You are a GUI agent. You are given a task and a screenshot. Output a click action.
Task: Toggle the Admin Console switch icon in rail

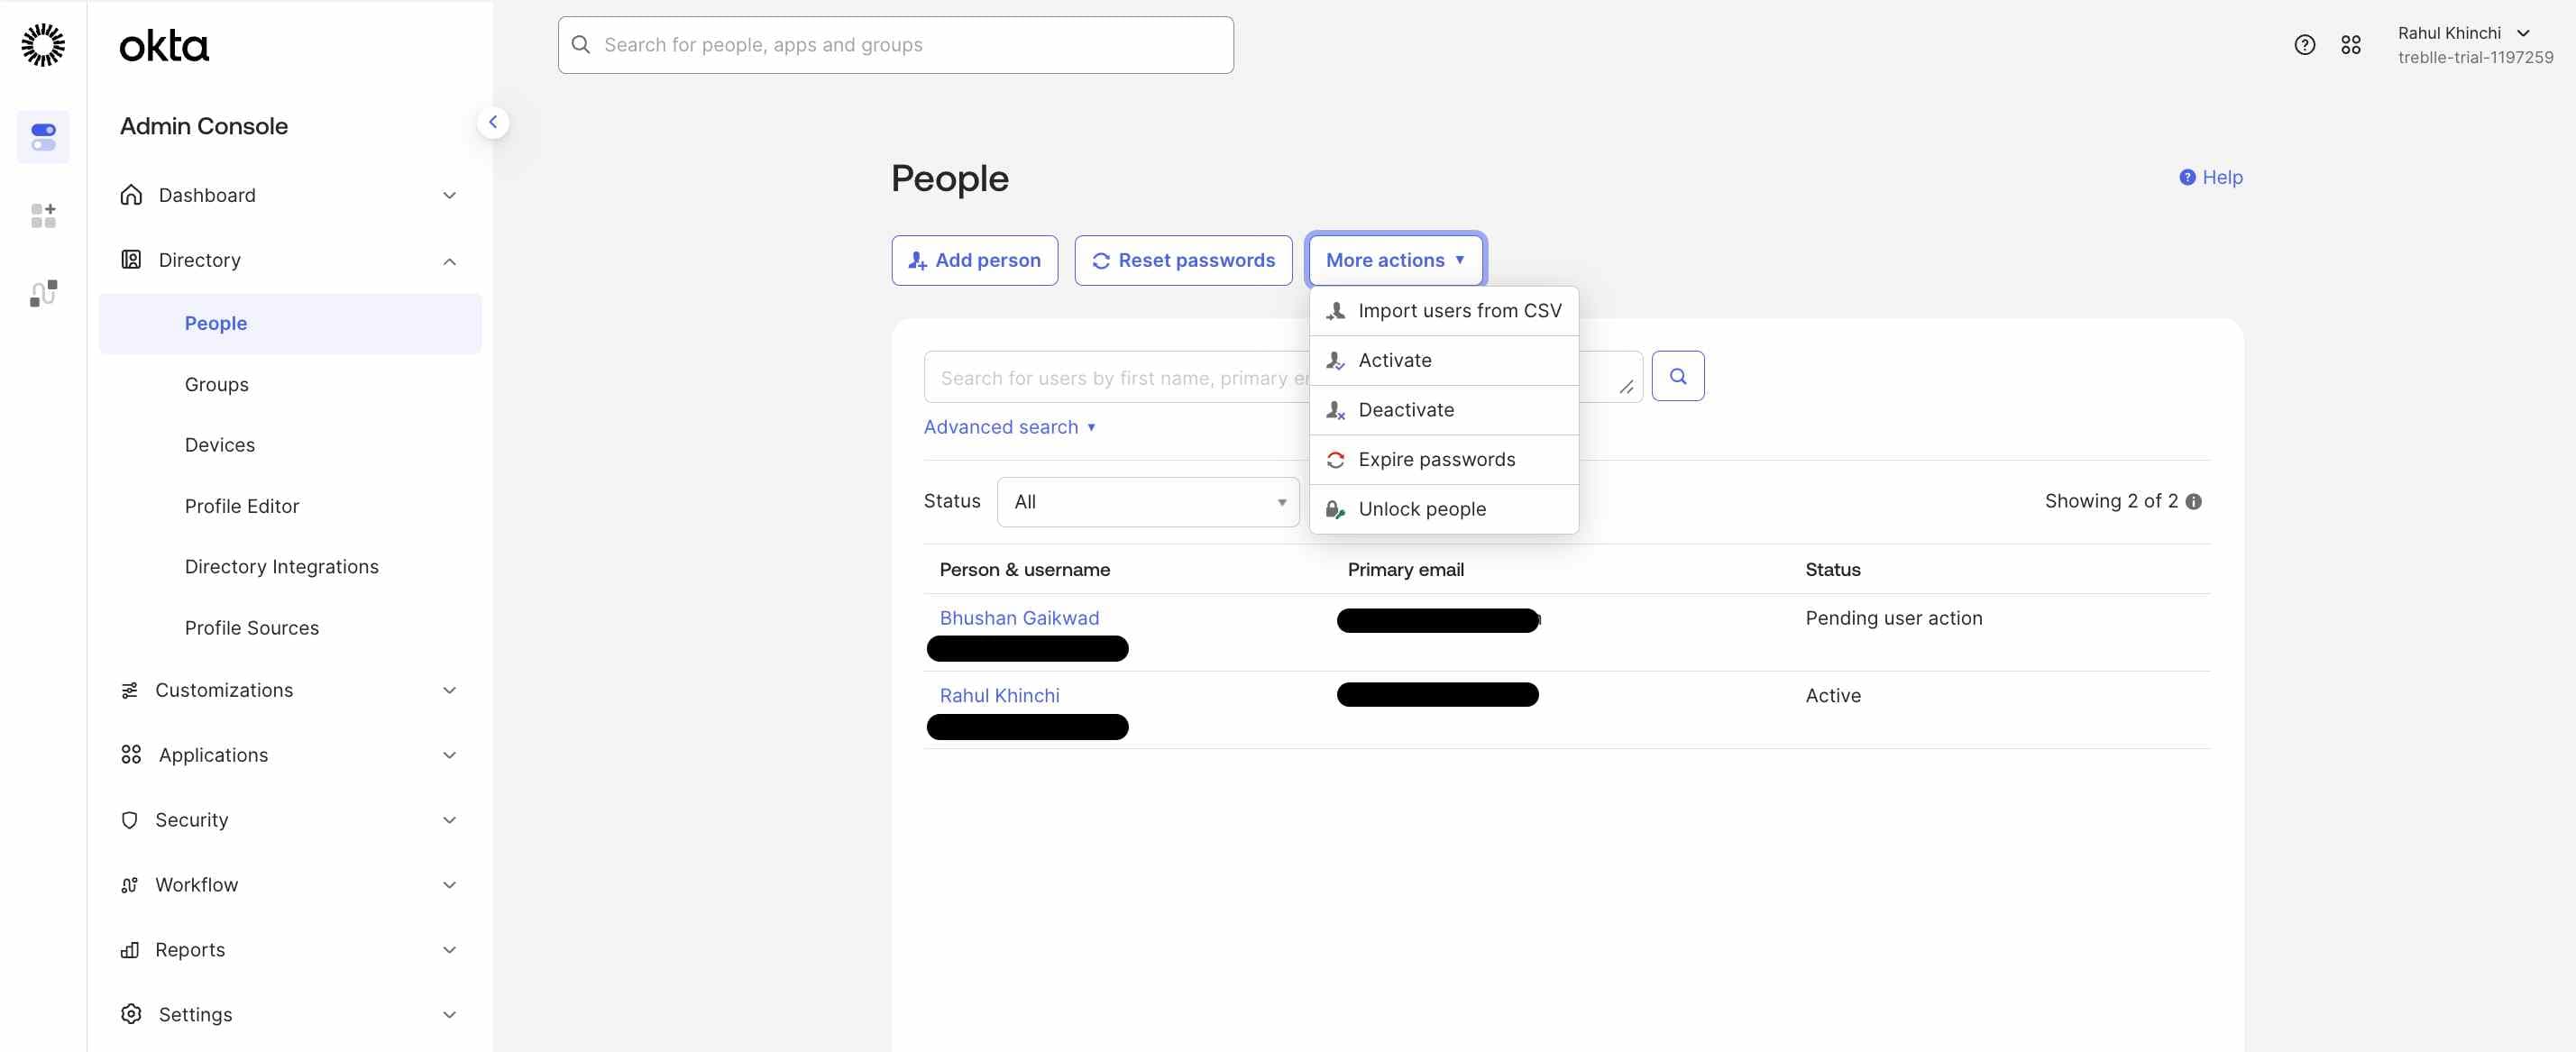[43, 137]
